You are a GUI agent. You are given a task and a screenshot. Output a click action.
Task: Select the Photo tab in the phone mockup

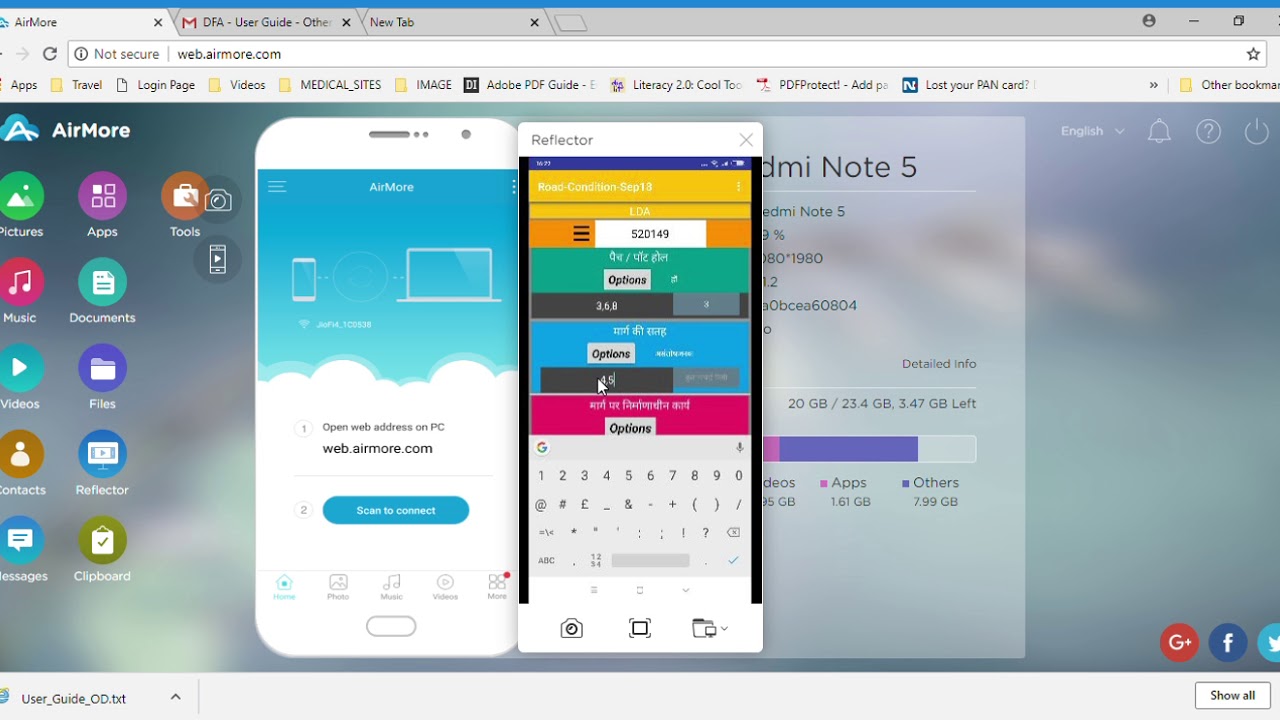click(x=338, y=587)
